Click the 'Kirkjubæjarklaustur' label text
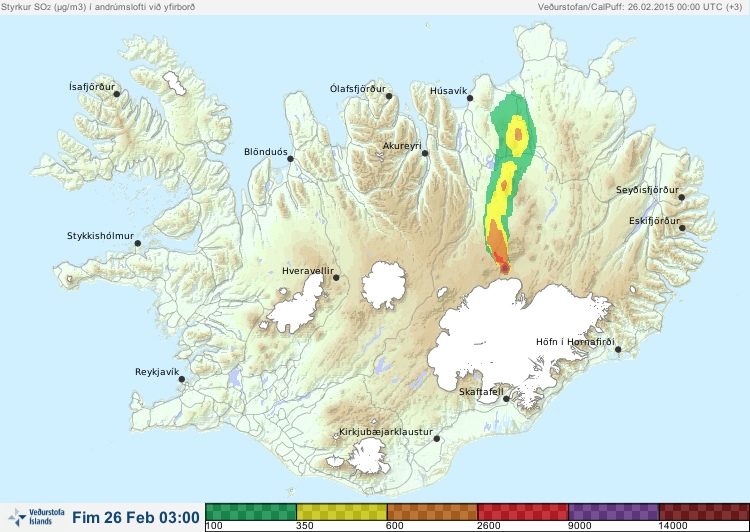 point(386,432)
